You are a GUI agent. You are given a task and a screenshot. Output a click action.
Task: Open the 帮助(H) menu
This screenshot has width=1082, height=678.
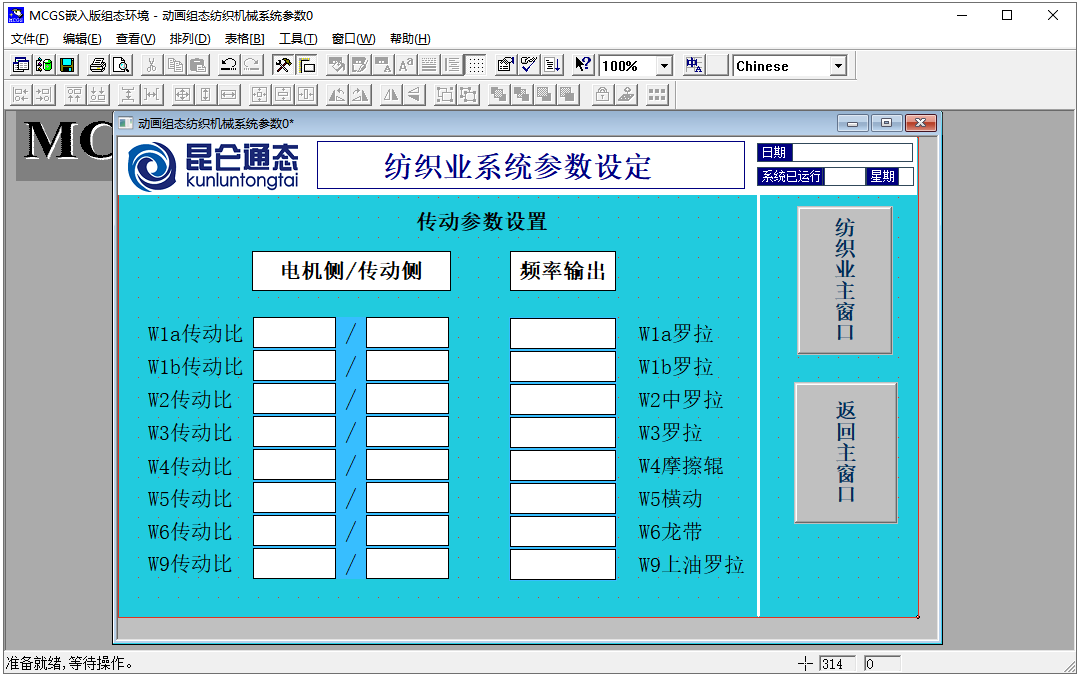[410, 39]
